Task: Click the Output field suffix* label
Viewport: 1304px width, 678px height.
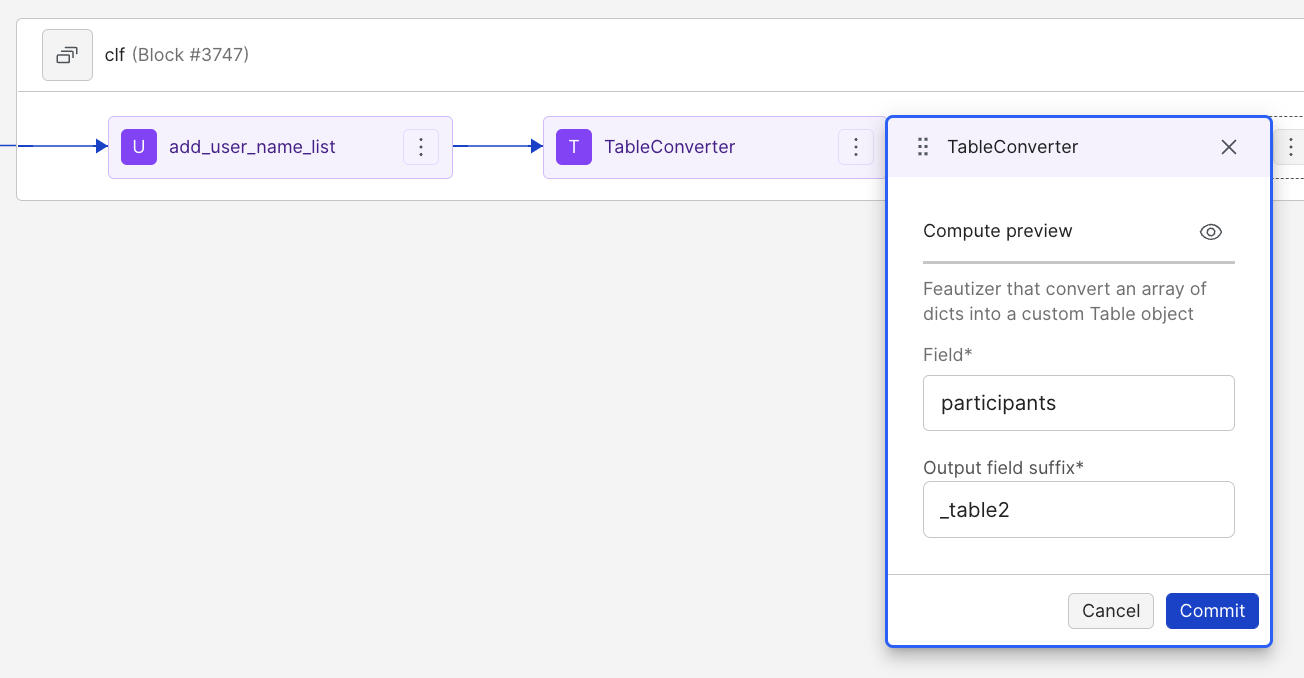Action: point(1004,467)
